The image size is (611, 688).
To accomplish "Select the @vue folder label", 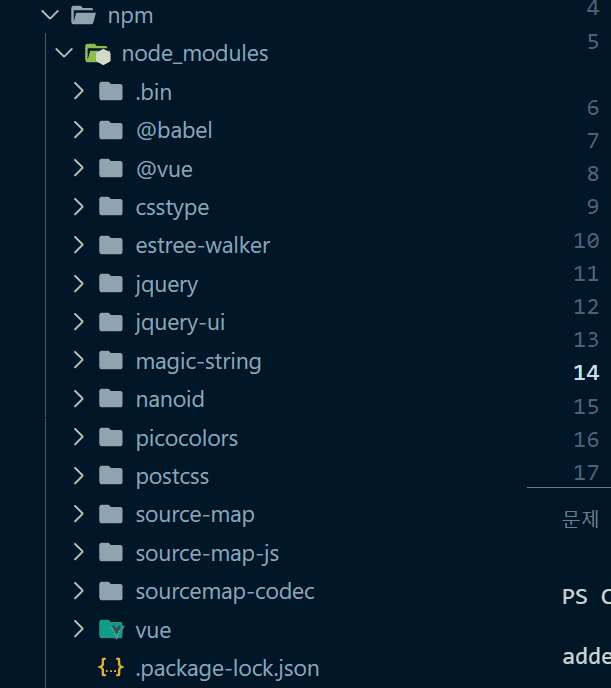I will coord(164,169).
